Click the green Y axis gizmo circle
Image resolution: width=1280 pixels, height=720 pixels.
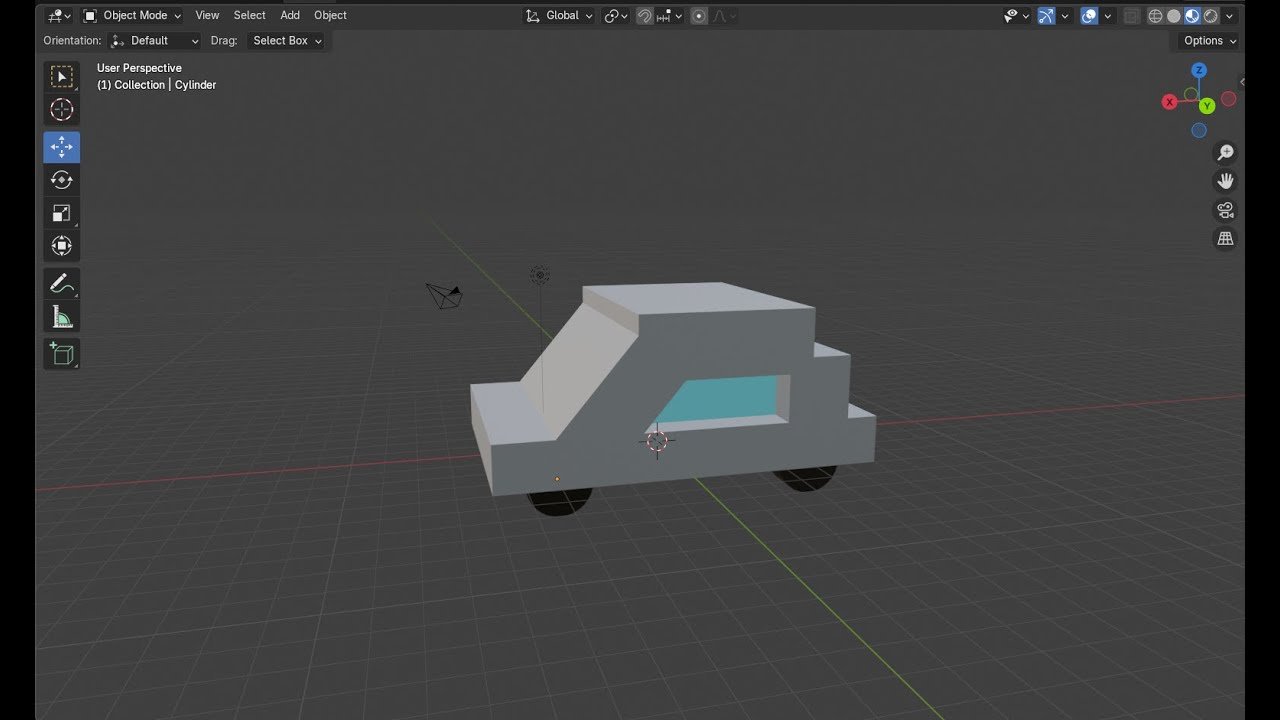[x=1207, y=106]
